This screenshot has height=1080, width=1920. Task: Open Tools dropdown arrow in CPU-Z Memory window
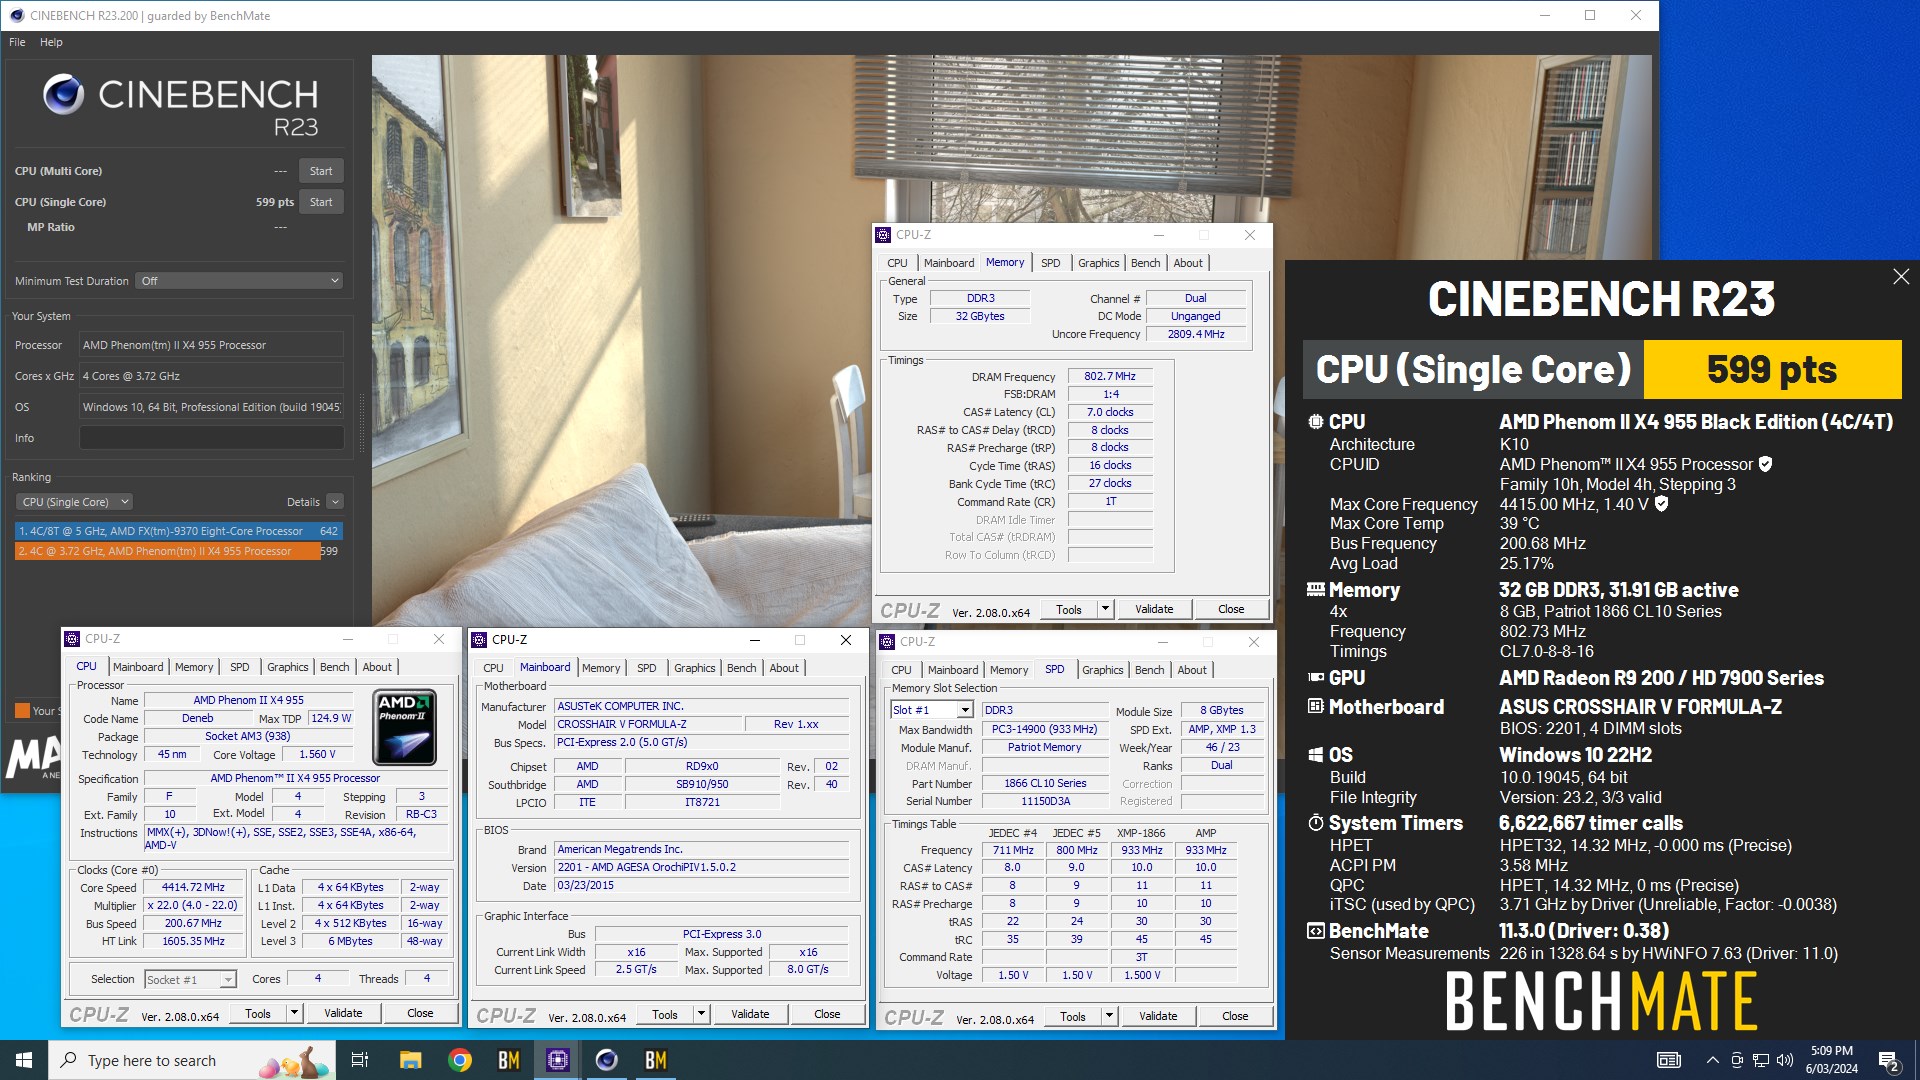(1105, 609)
